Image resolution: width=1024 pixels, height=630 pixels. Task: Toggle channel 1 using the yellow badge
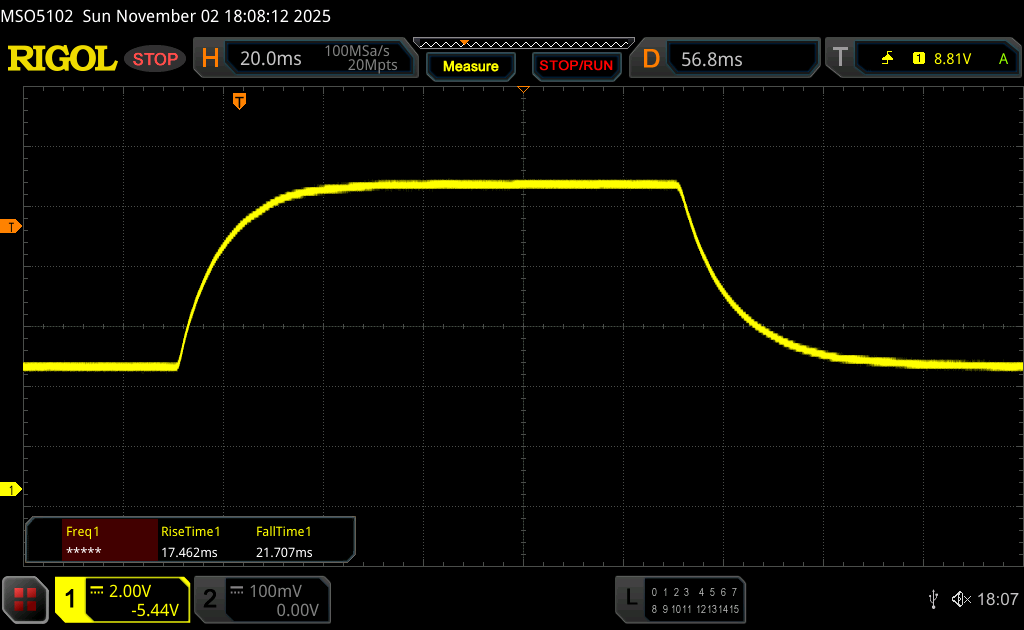tap(71, 599)
